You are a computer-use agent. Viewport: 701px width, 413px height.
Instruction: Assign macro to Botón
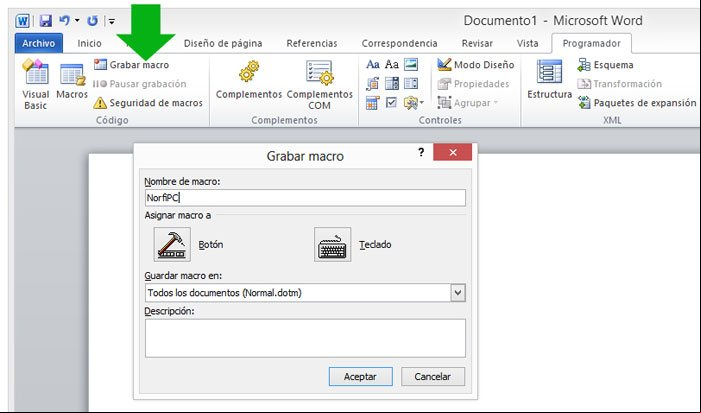[x=172, y=244]
